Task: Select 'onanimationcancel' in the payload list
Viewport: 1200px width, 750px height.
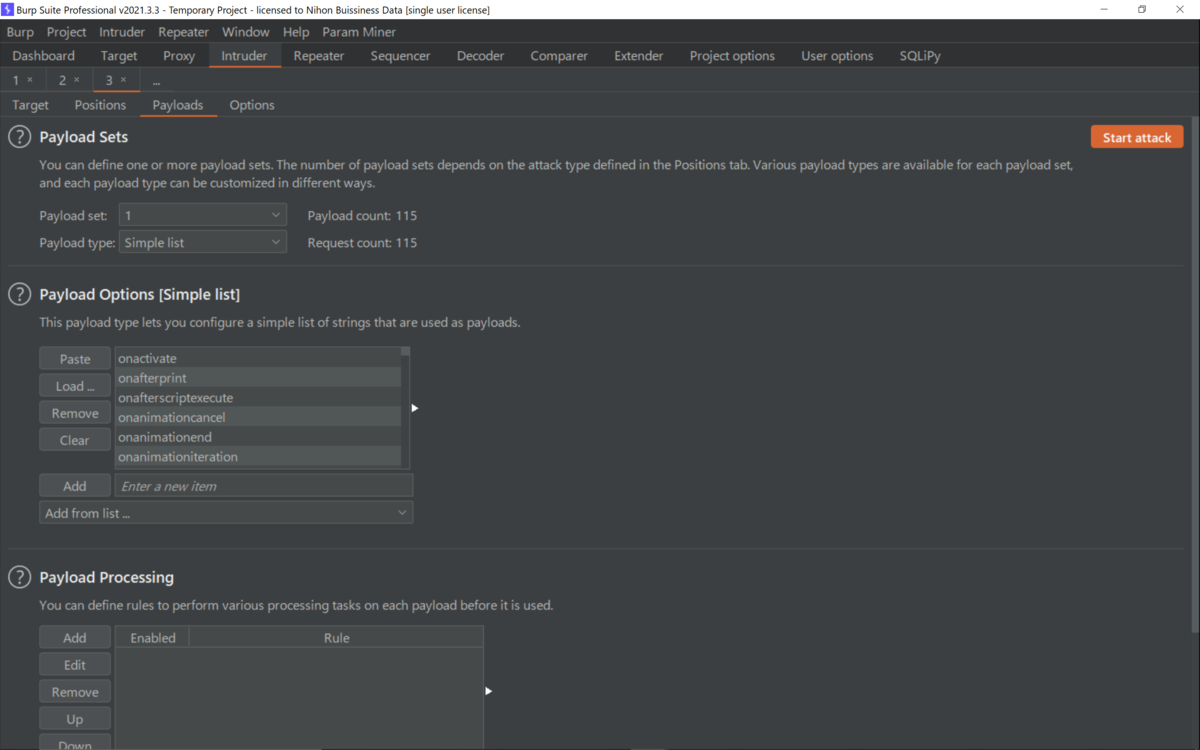Action: tap(258, 417)
